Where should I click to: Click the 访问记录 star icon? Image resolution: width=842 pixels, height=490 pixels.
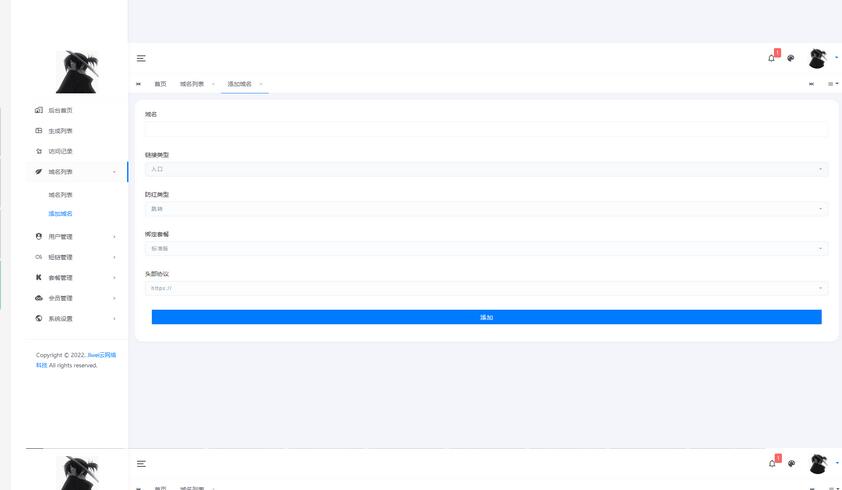[39, 151]
